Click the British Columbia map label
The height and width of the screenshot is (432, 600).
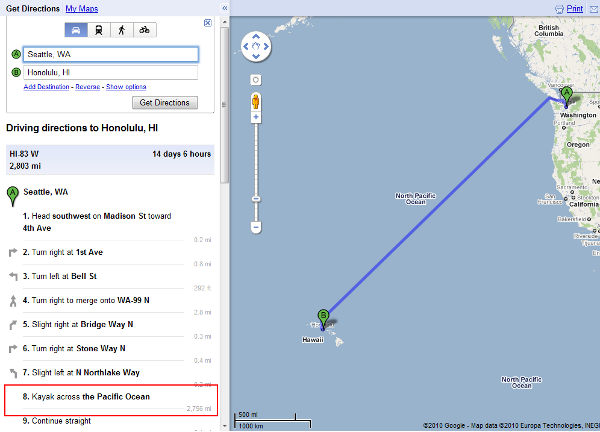[549, 31]
